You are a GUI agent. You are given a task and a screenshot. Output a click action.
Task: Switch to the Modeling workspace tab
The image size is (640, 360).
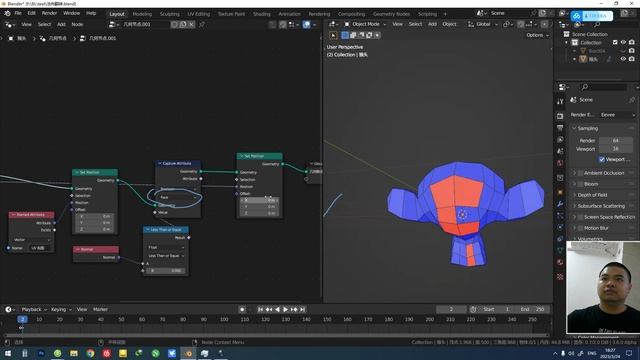[x=142, y=14]
